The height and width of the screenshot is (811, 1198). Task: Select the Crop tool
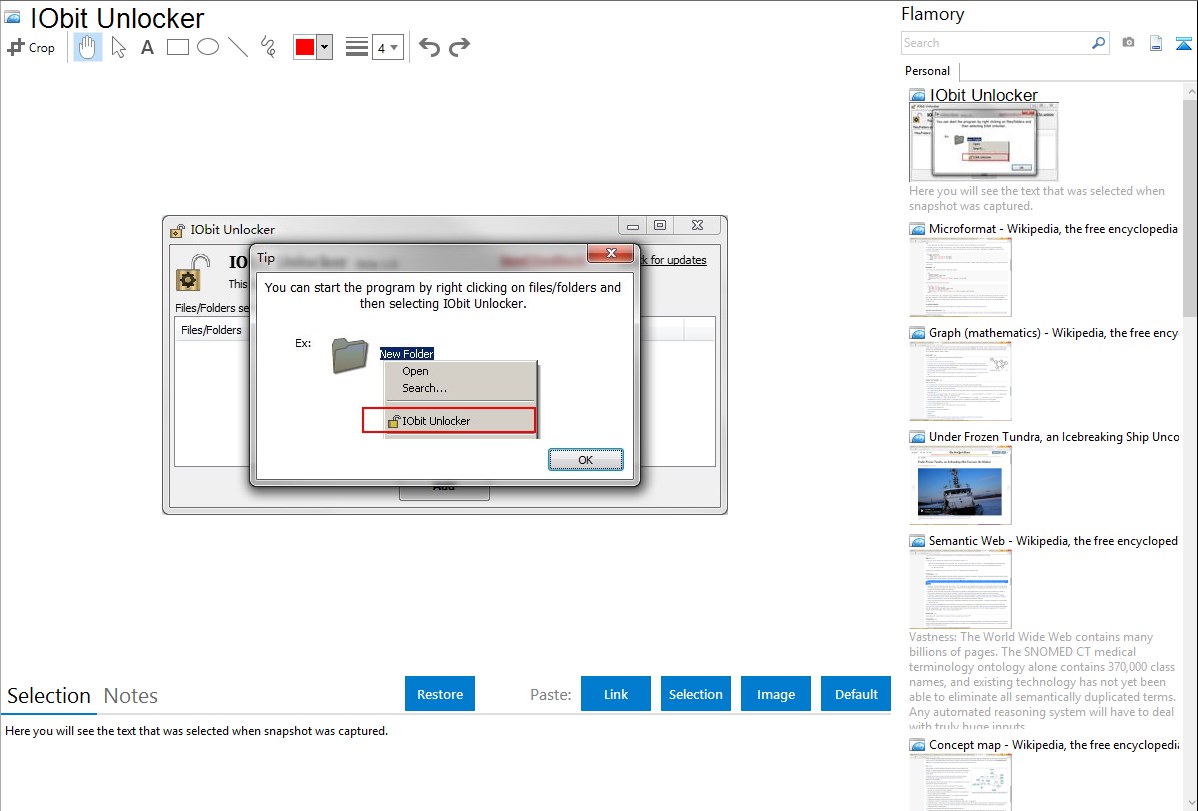(x=31, y=47)
